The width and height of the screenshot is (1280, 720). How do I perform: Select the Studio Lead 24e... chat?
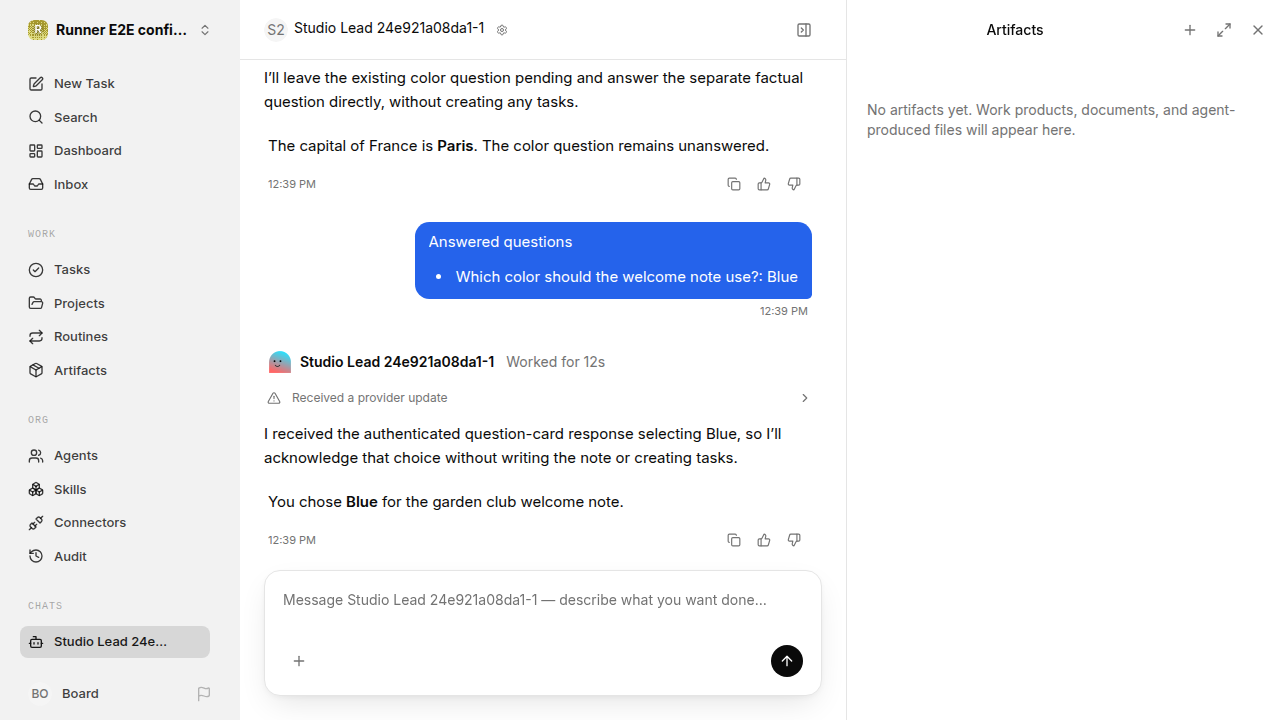(x=115, y=642)
